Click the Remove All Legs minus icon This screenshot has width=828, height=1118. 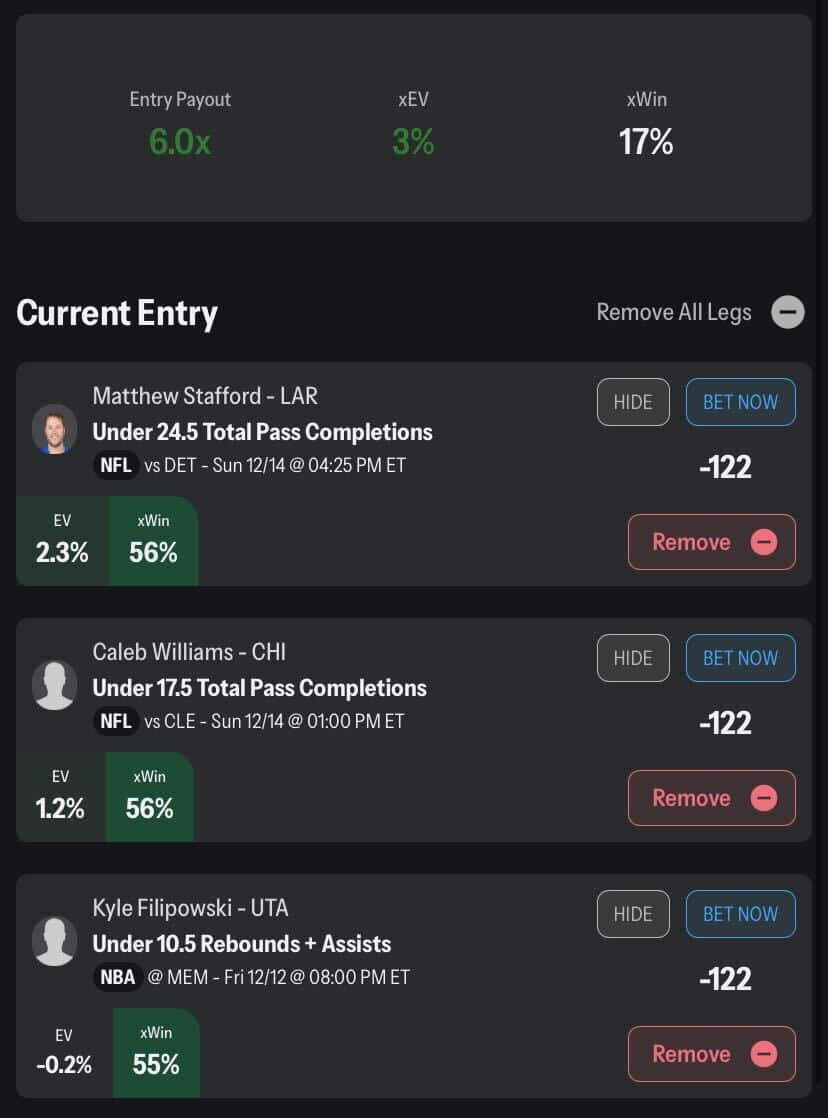coord(788,312)
